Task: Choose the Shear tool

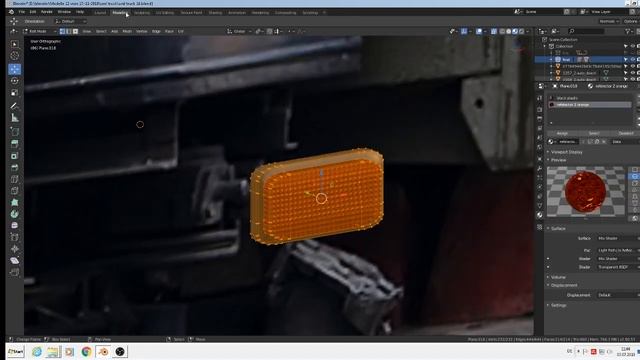Action: click(15, 260)
